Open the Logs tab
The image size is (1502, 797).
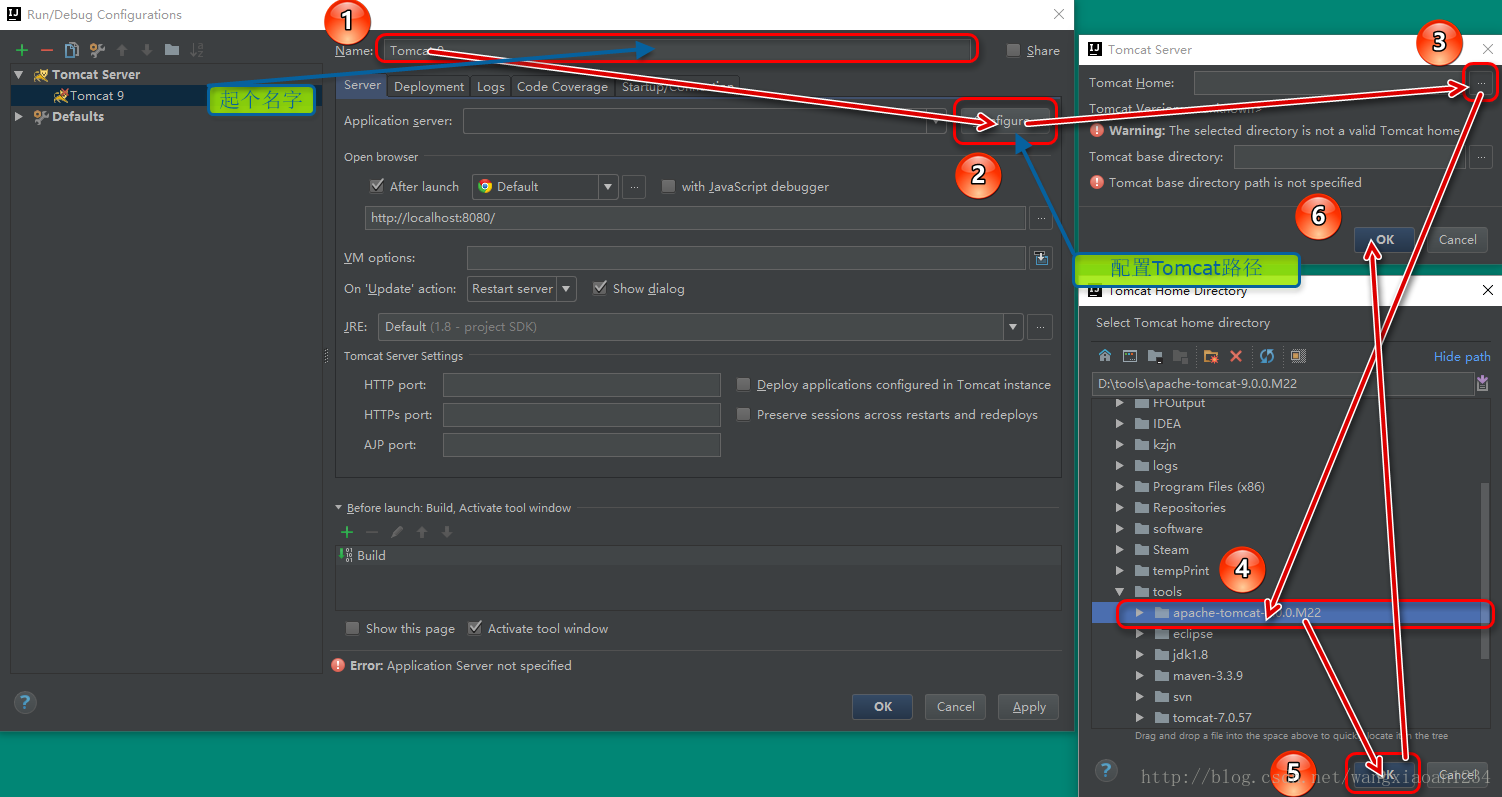pos(491,87)
